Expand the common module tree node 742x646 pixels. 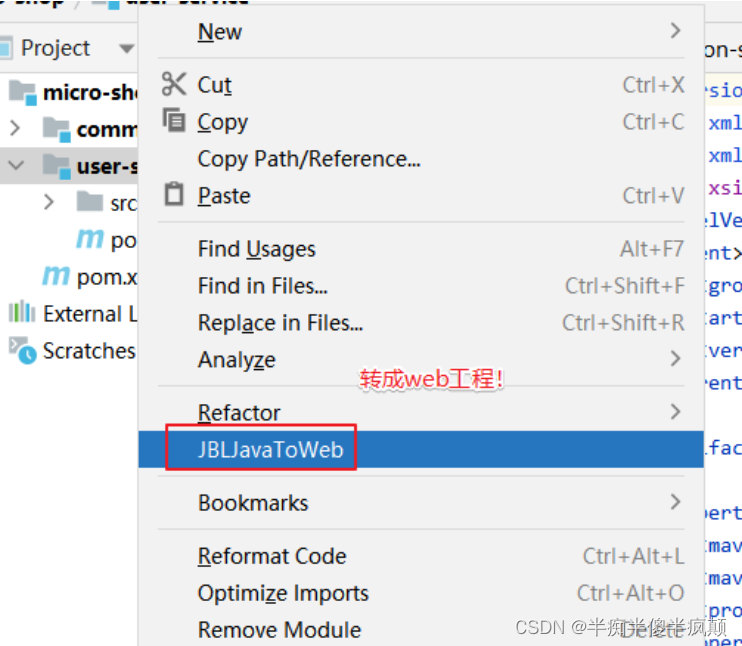[16, 128]
